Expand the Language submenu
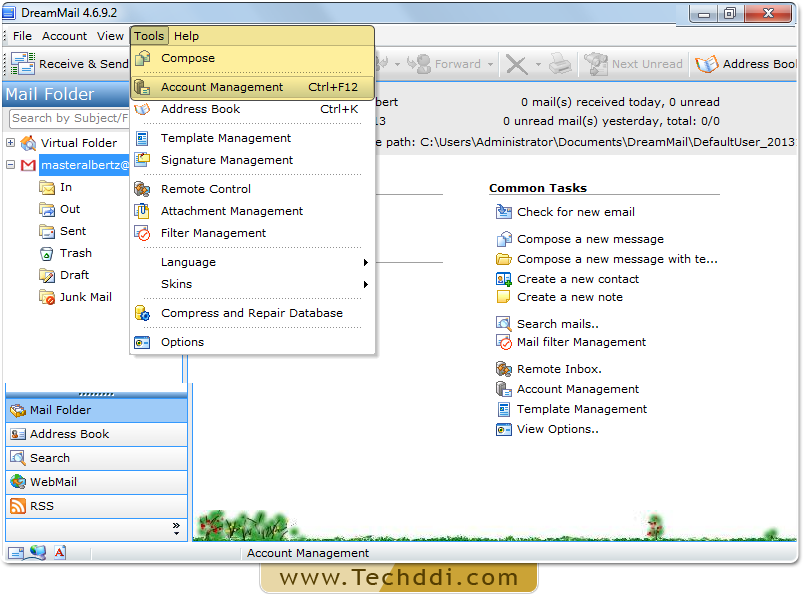Screen dimensions: 803x594 (x=366, y=262)
